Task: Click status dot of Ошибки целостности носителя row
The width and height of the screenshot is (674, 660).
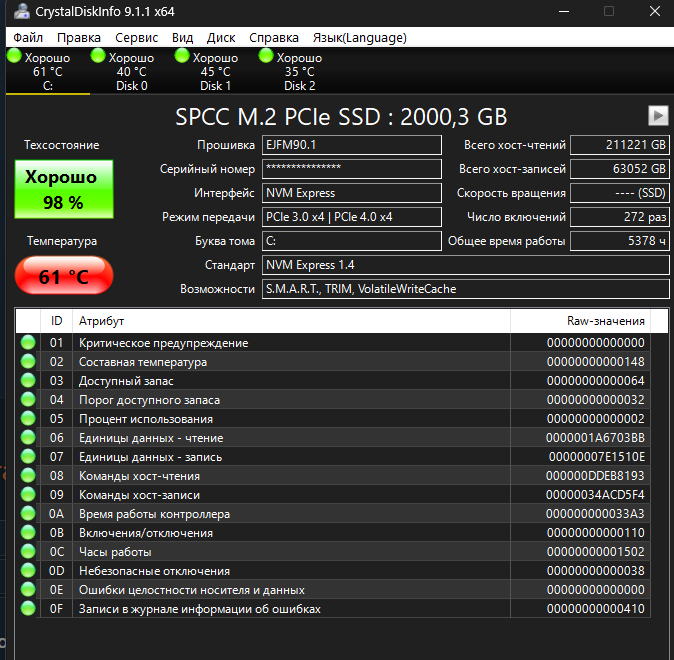Action: click(28, 589)
